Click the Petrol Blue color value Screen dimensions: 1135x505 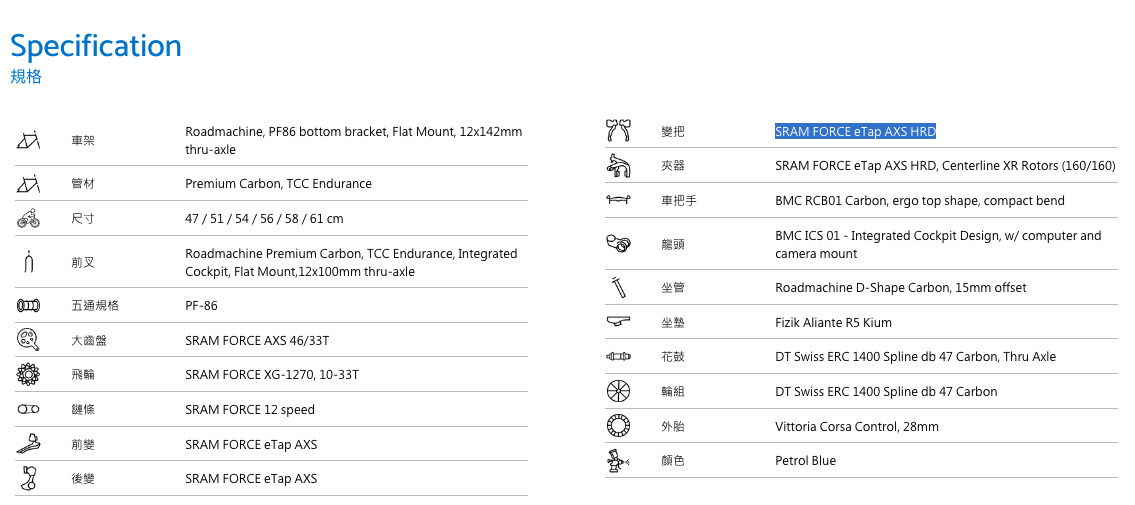806,461
